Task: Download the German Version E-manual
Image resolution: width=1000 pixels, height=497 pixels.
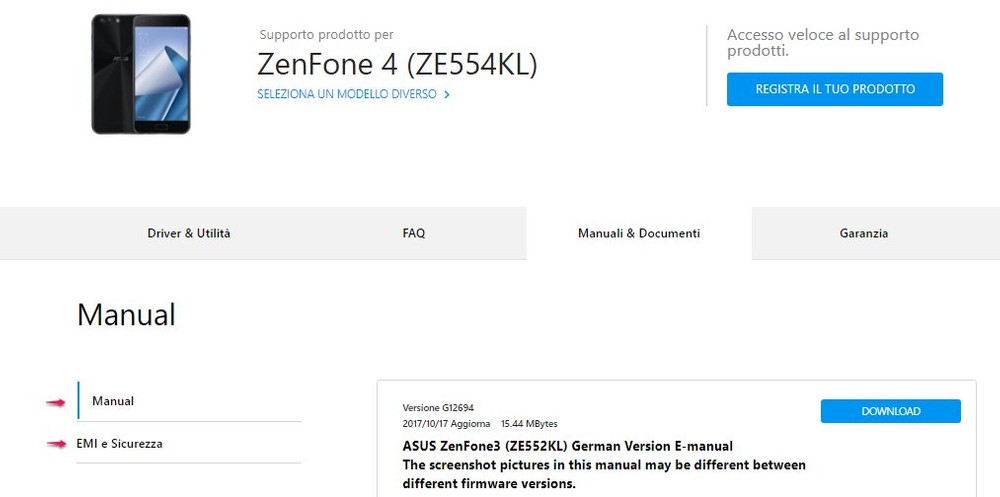Action: (890, 412)
